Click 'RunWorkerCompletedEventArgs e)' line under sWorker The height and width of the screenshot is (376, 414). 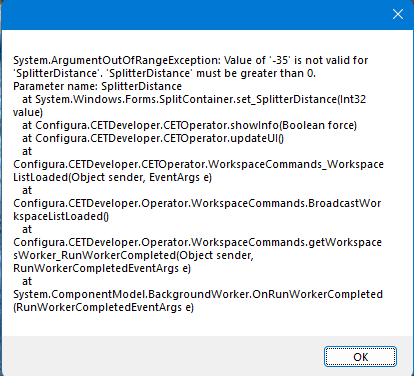102,268
